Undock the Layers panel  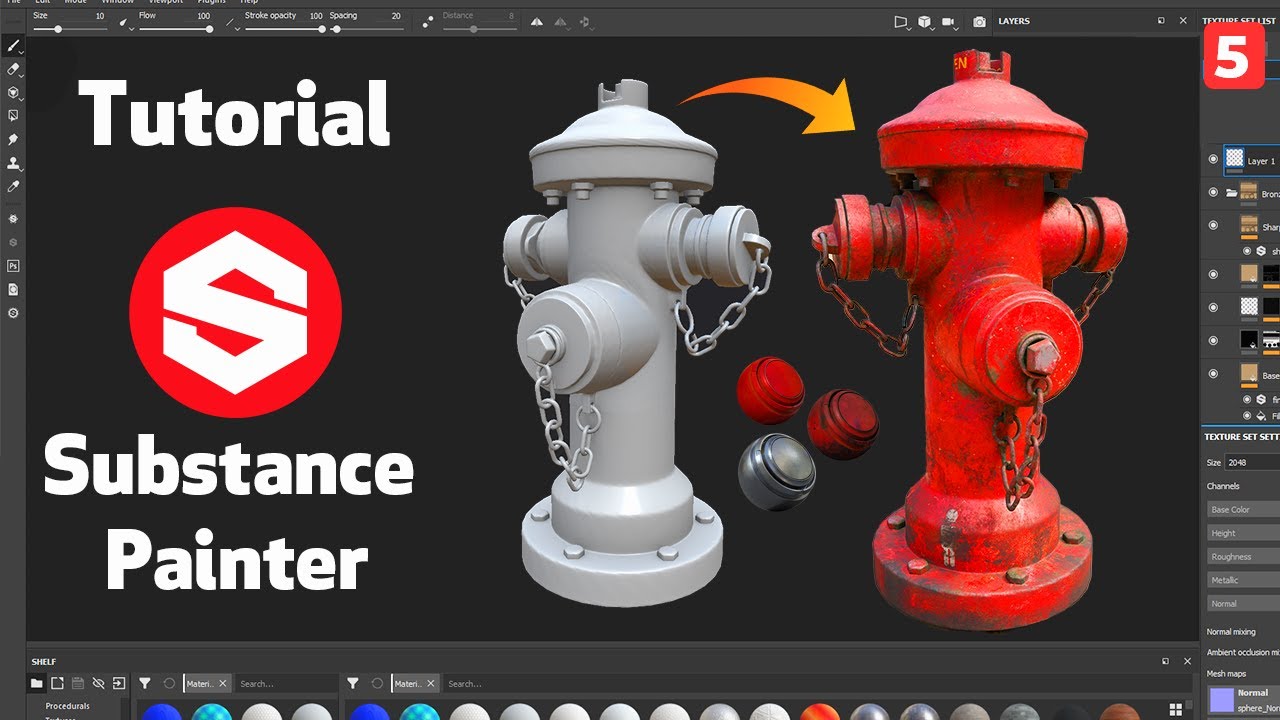[x=1161, y=20]
